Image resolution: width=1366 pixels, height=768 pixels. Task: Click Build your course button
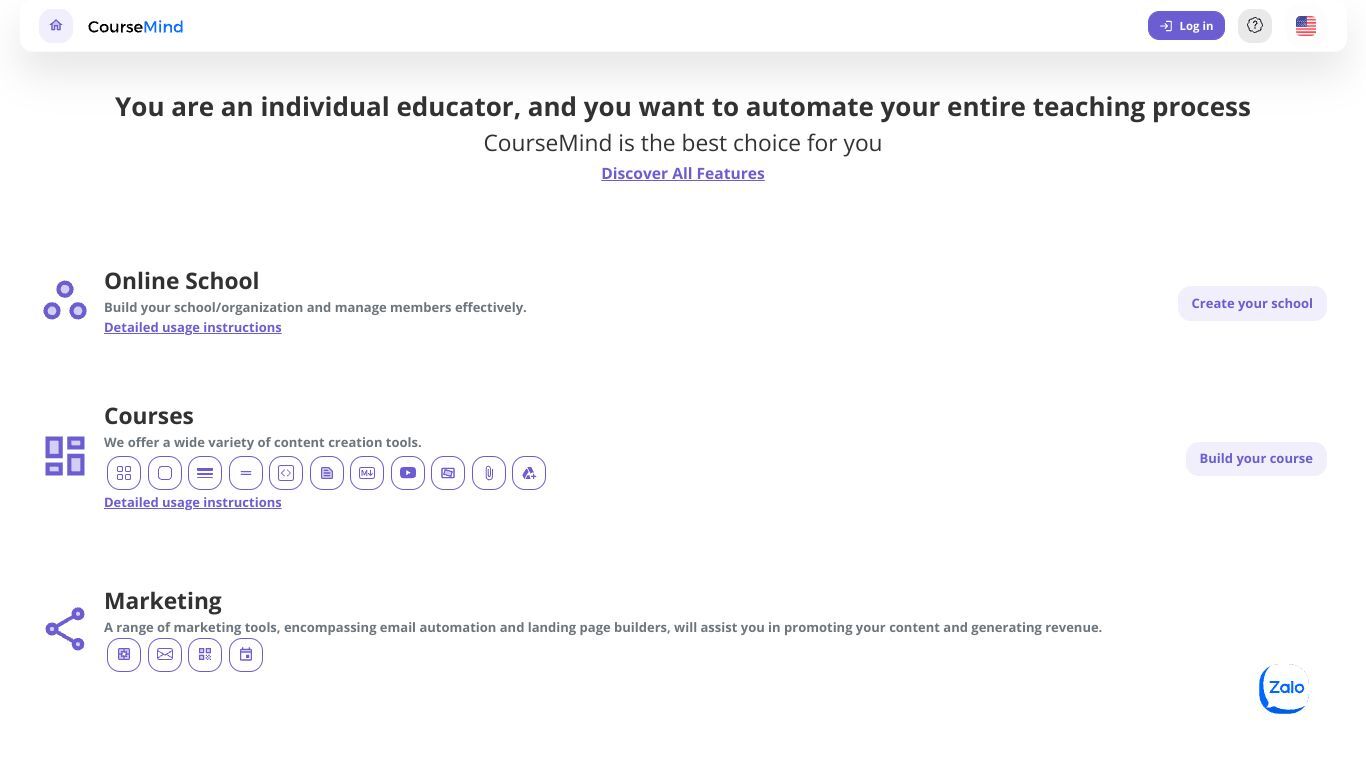click(1256, 458)
